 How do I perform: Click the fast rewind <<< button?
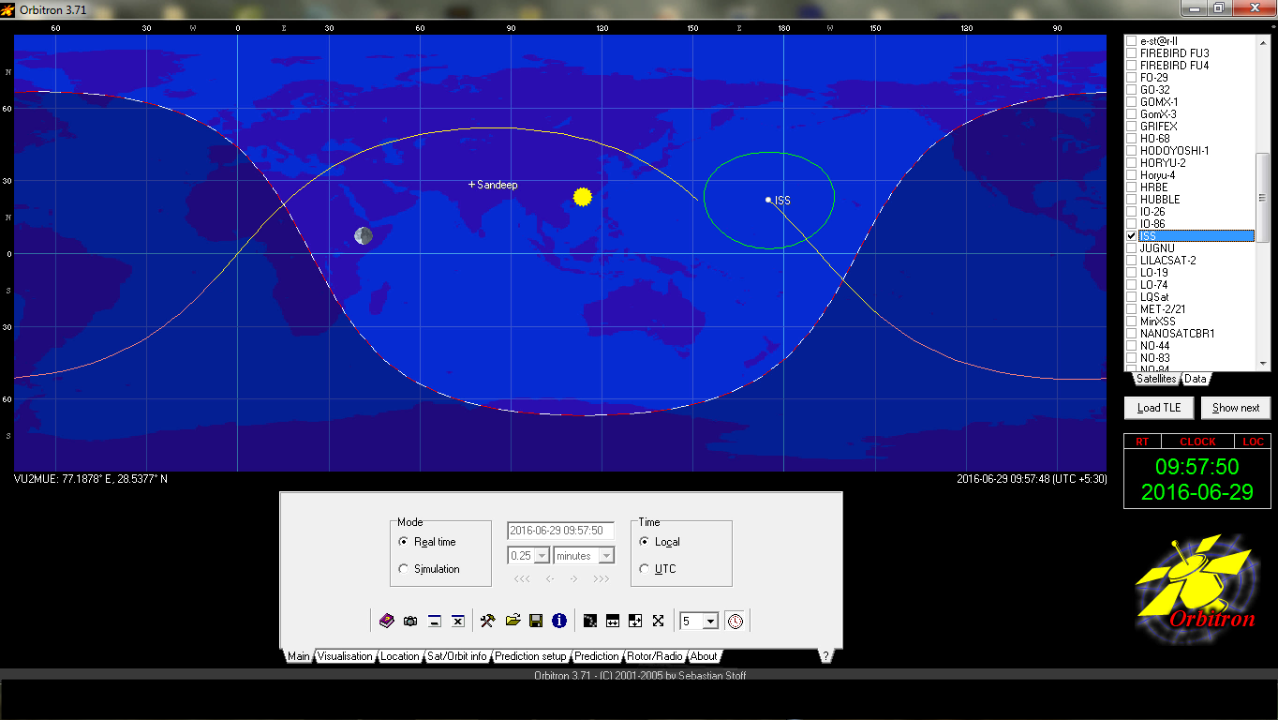(522, 579)
